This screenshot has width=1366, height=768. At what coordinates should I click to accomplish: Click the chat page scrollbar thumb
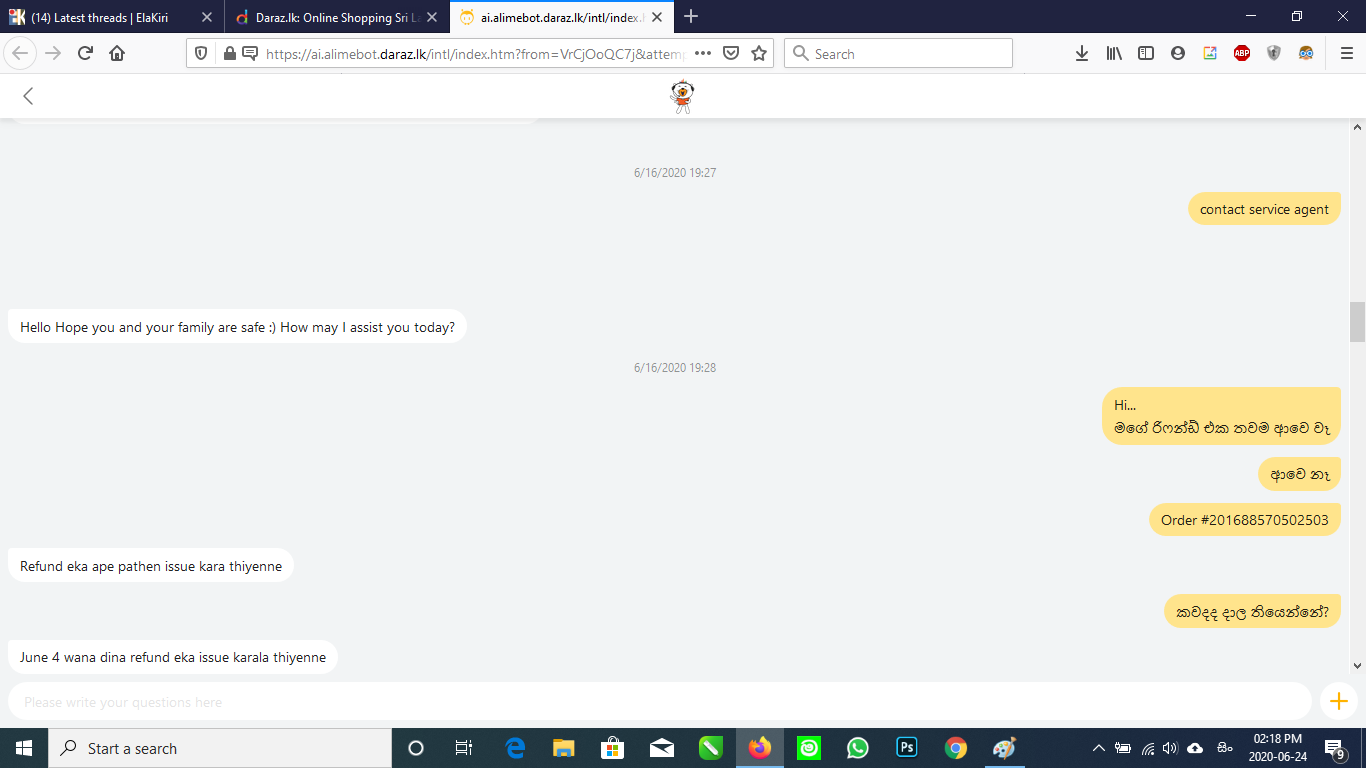pyautogui.click(x=1357, y=322)
